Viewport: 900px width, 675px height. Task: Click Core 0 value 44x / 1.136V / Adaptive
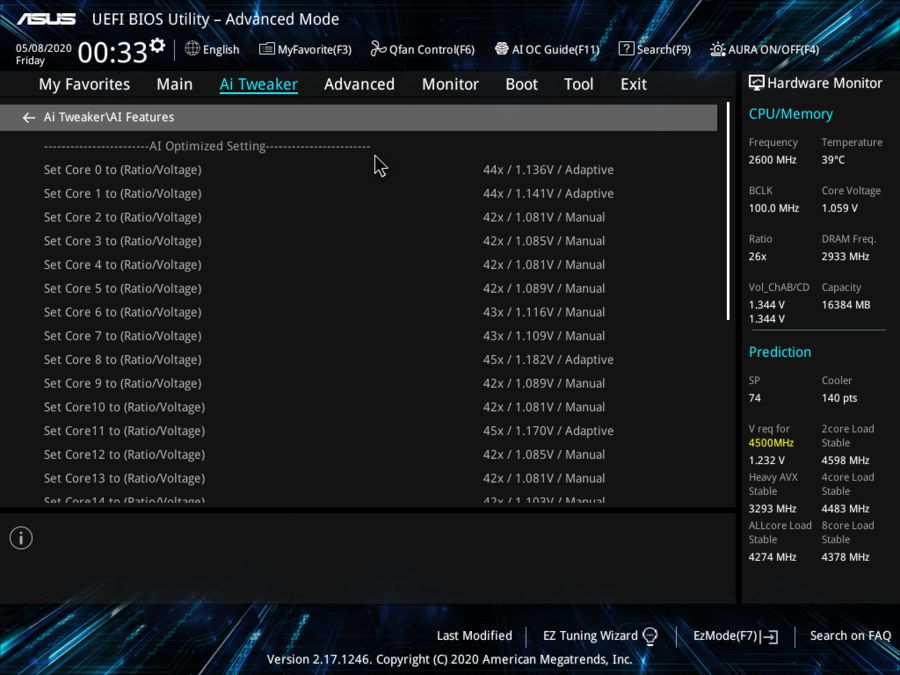[548, 170]
